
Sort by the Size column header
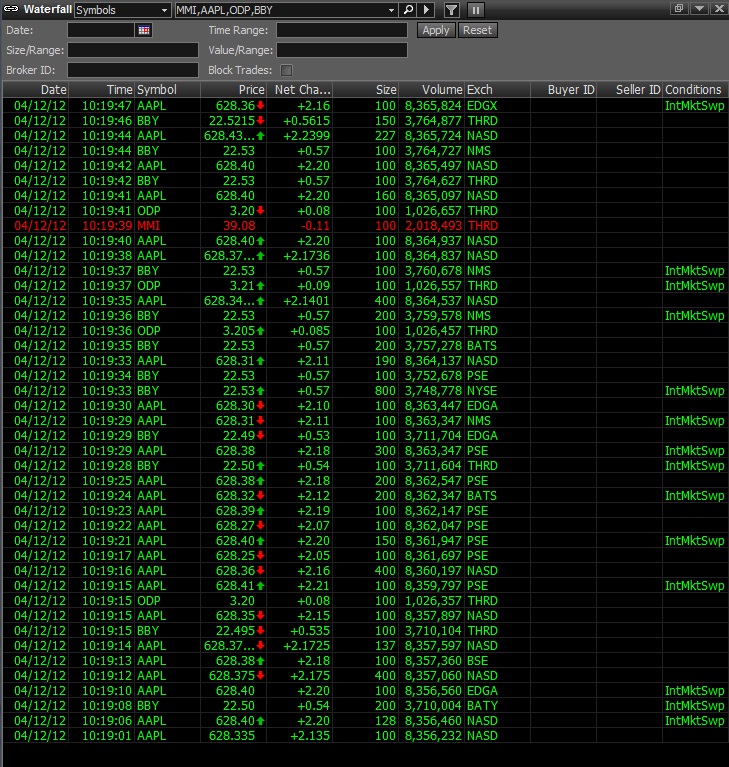[x=365, y=90]
